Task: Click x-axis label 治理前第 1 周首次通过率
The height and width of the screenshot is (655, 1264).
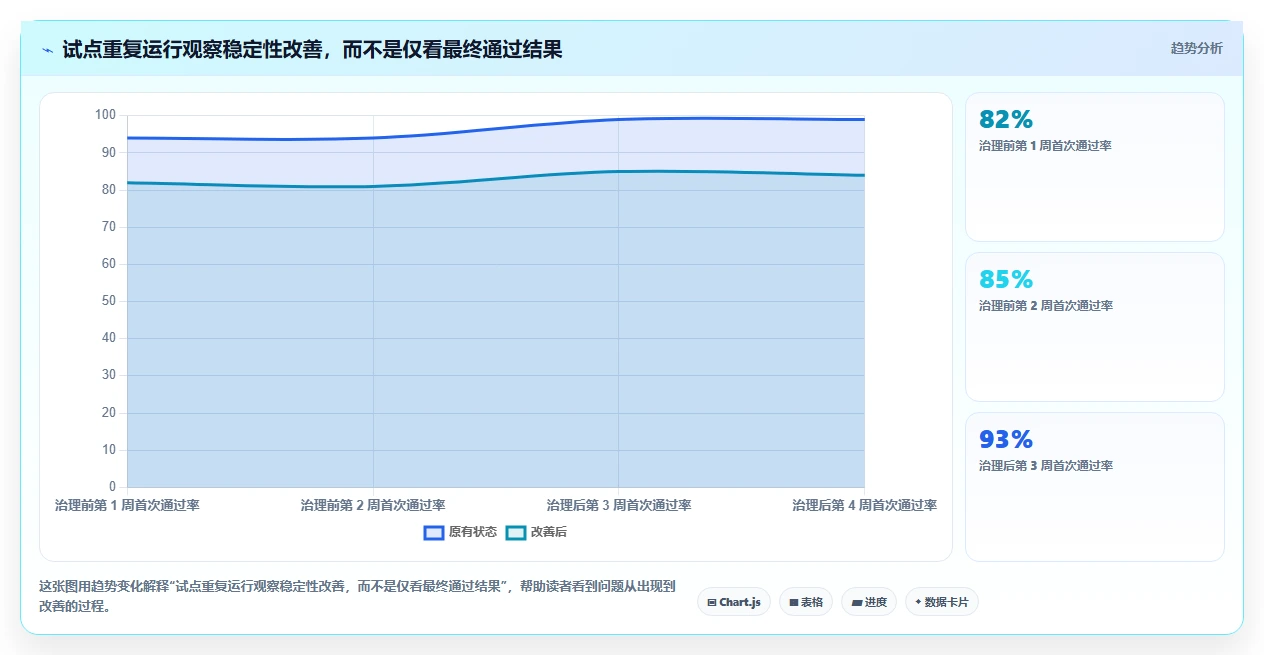Action: pyautogui.click(x=127, y=505)
